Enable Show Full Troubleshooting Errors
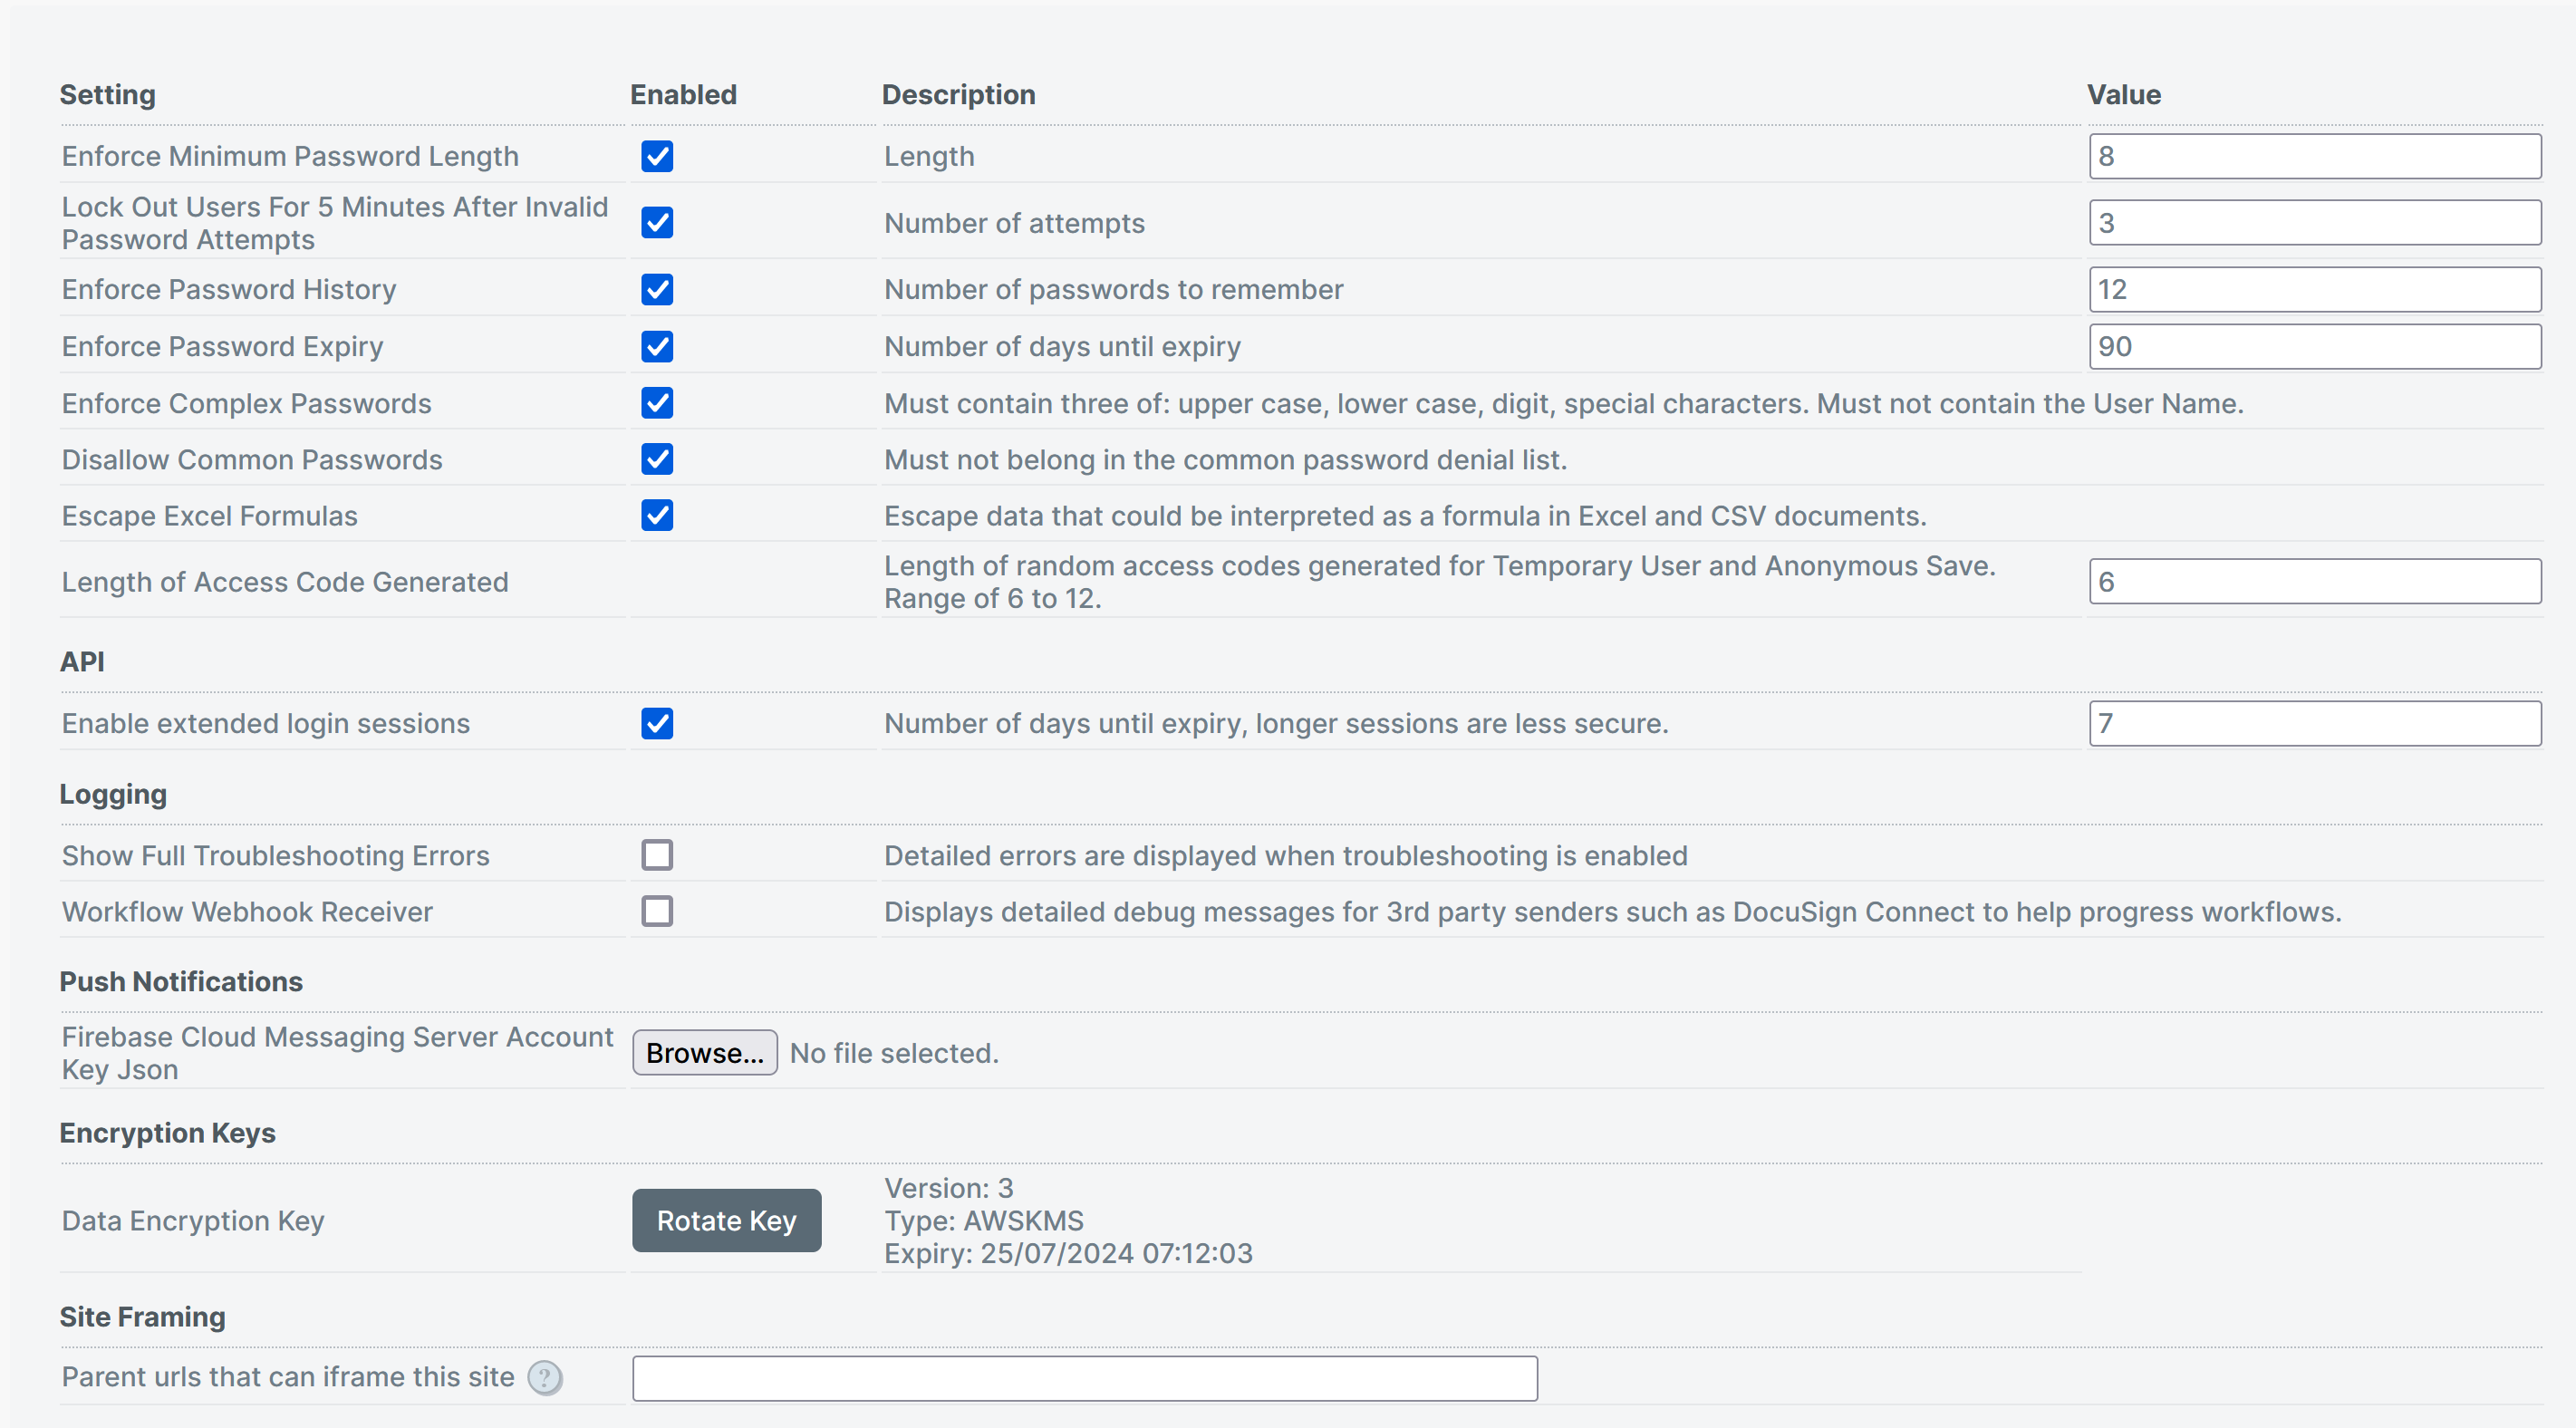 click(x=657, y=855)
